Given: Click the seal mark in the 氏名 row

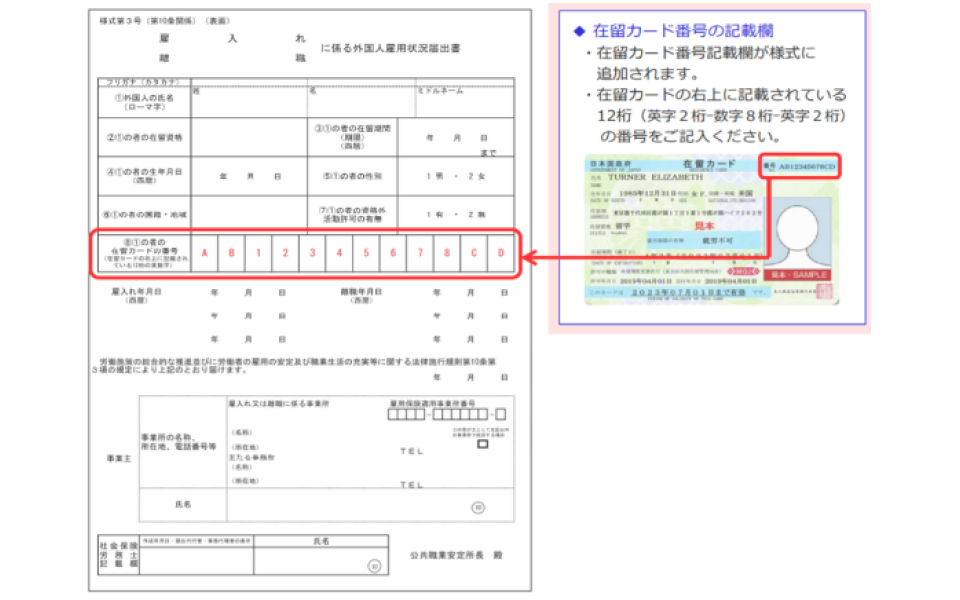Looking at the screenshot, I should coord(479,507).
